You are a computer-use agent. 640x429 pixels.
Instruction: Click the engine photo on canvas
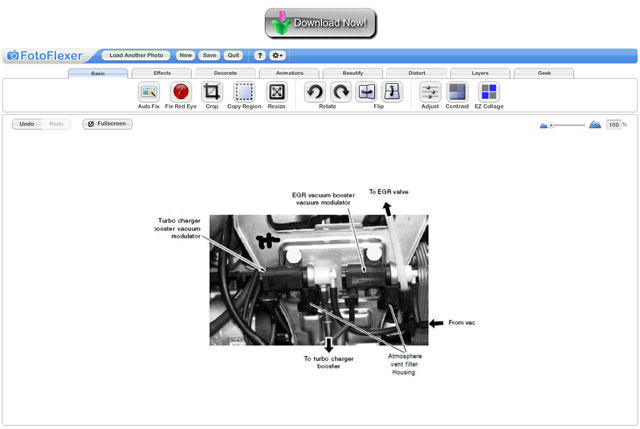tap(319, 280)
